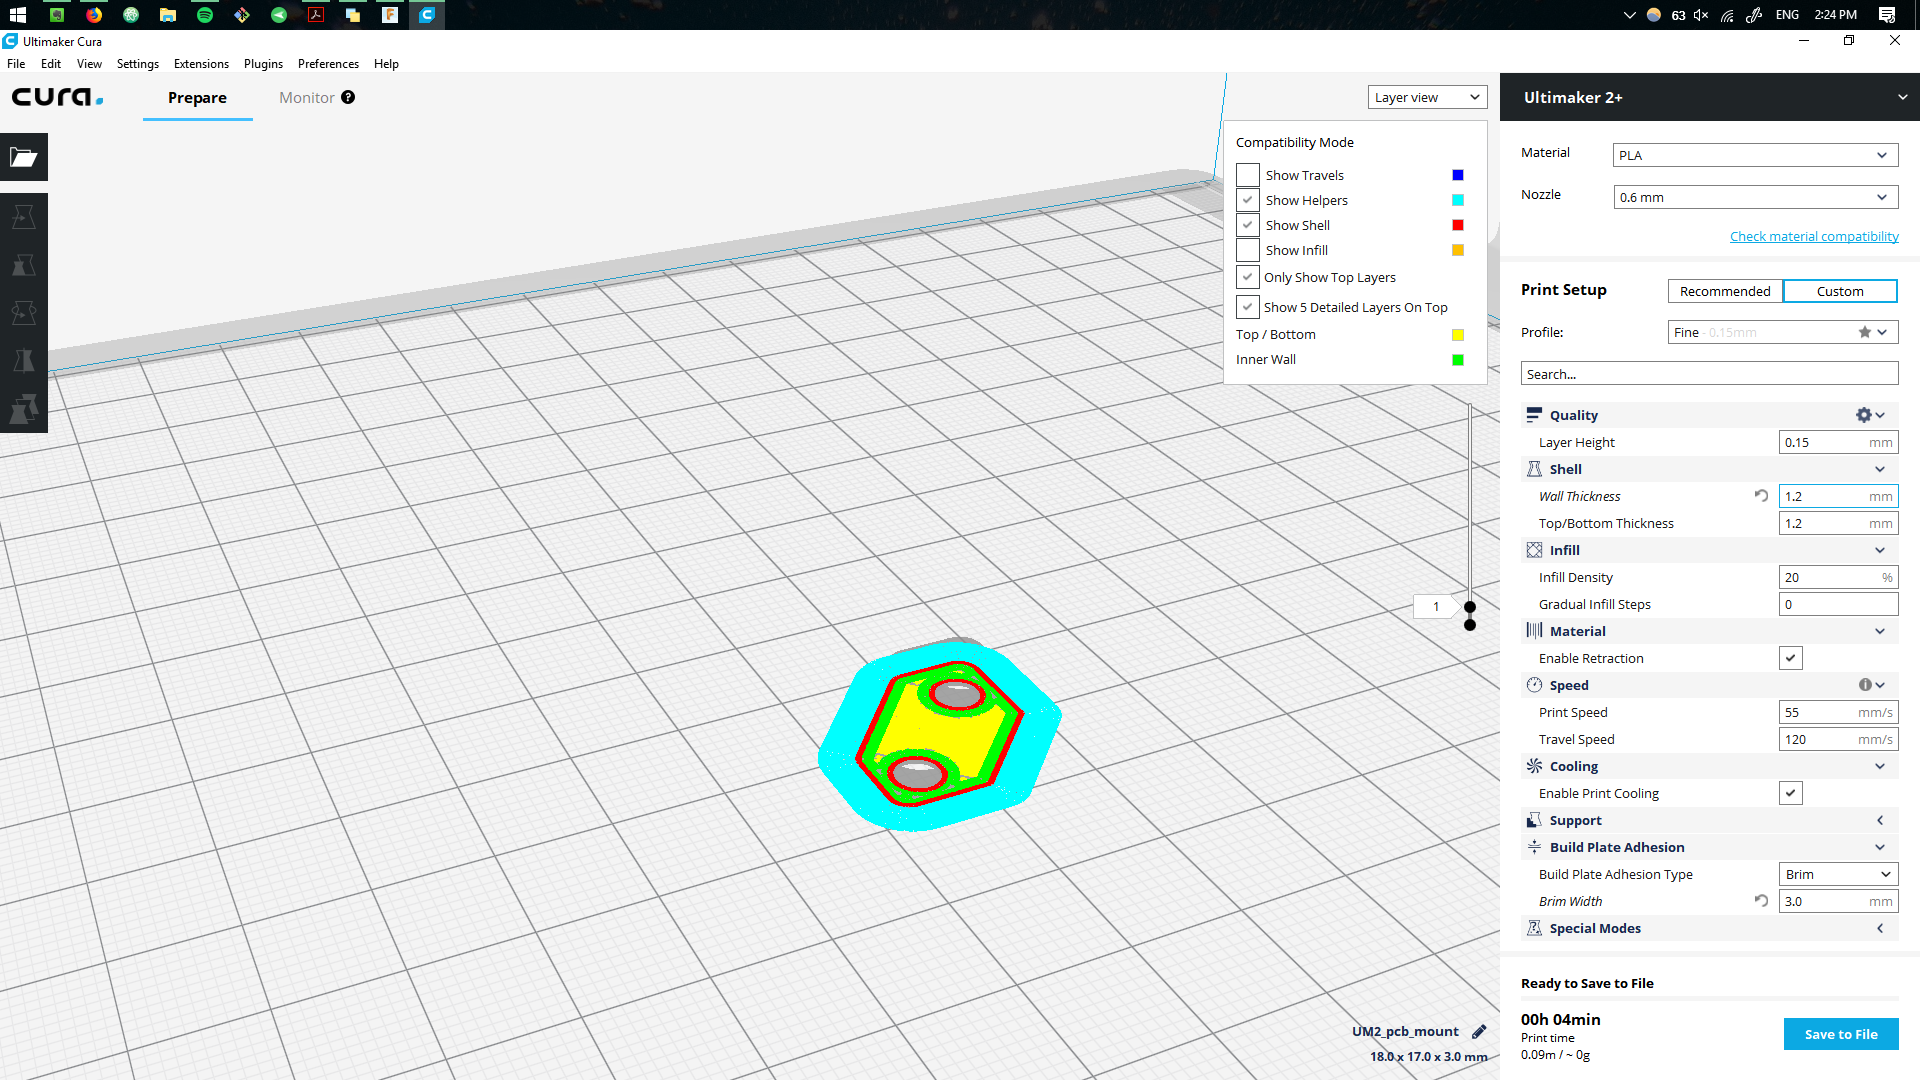Open Quality section settings gear icon
Viewport: 1920px width, 1080px height.
coord(1864,415)
